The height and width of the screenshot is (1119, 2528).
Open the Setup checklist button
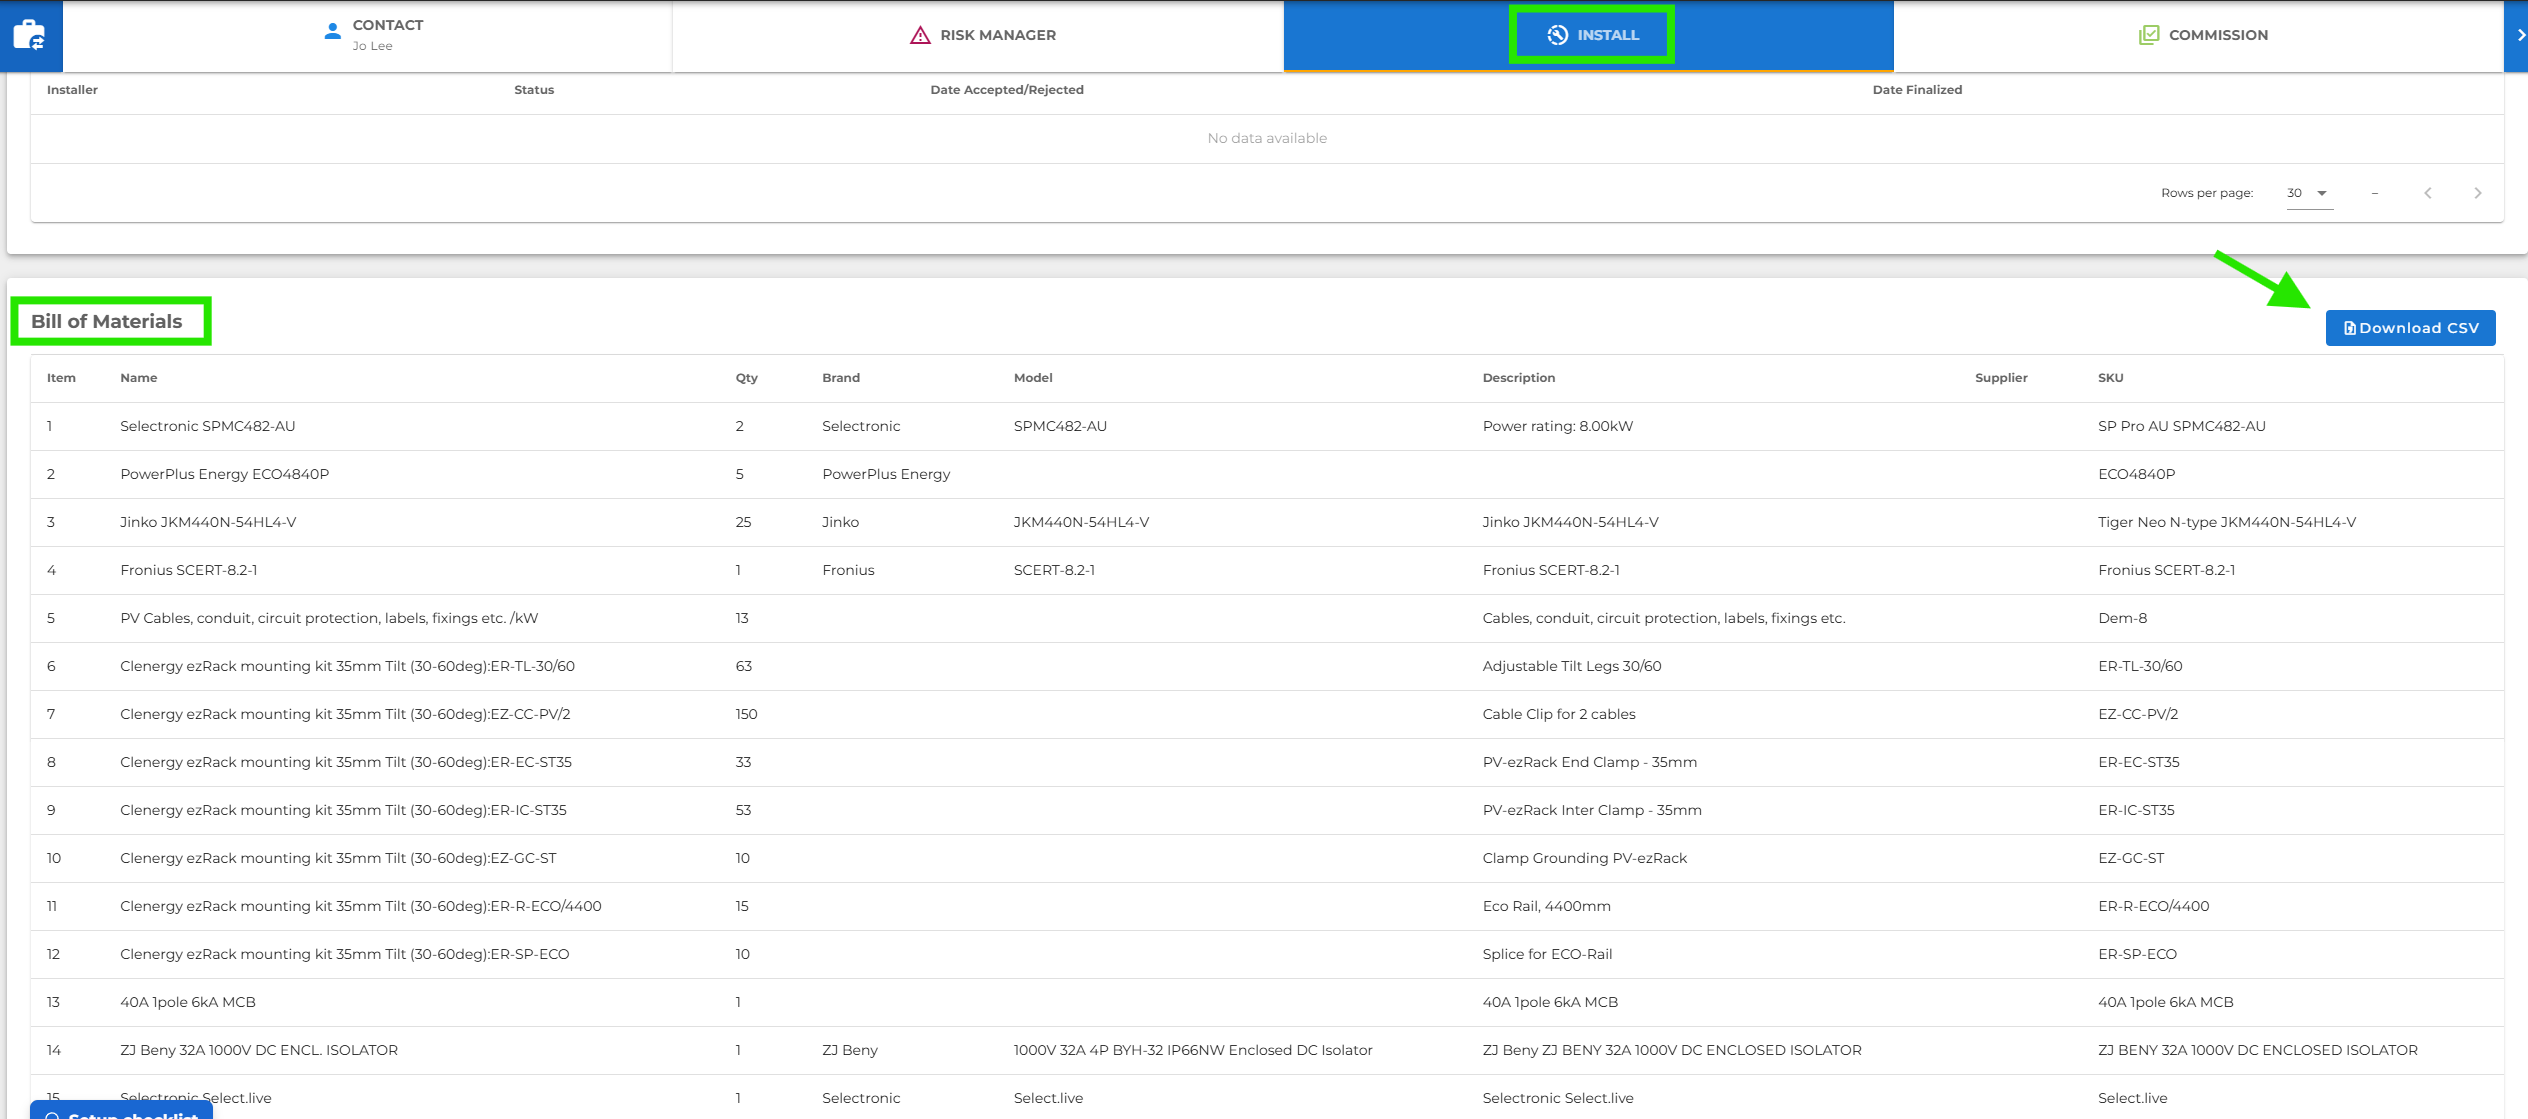pyautogui.click(x=121, y=1110)
